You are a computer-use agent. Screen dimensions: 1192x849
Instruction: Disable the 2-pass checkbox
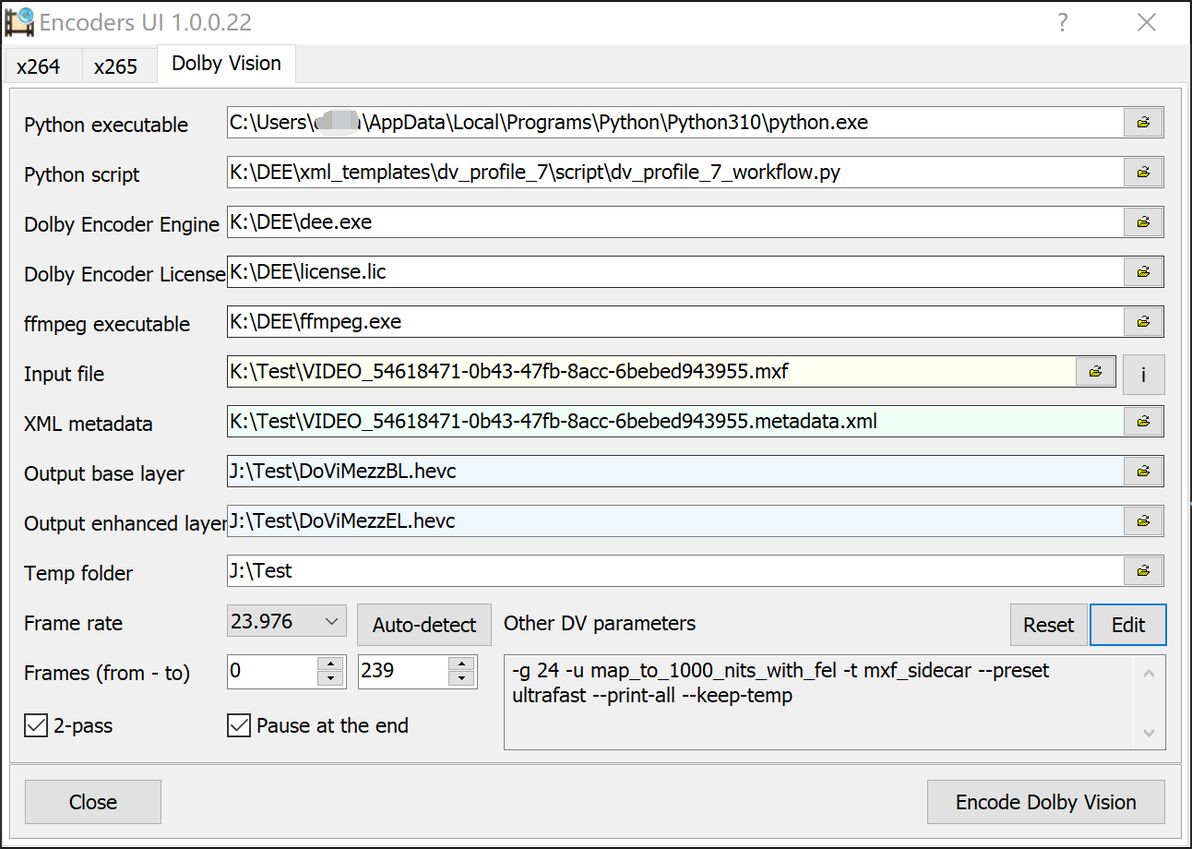point(36,725)
